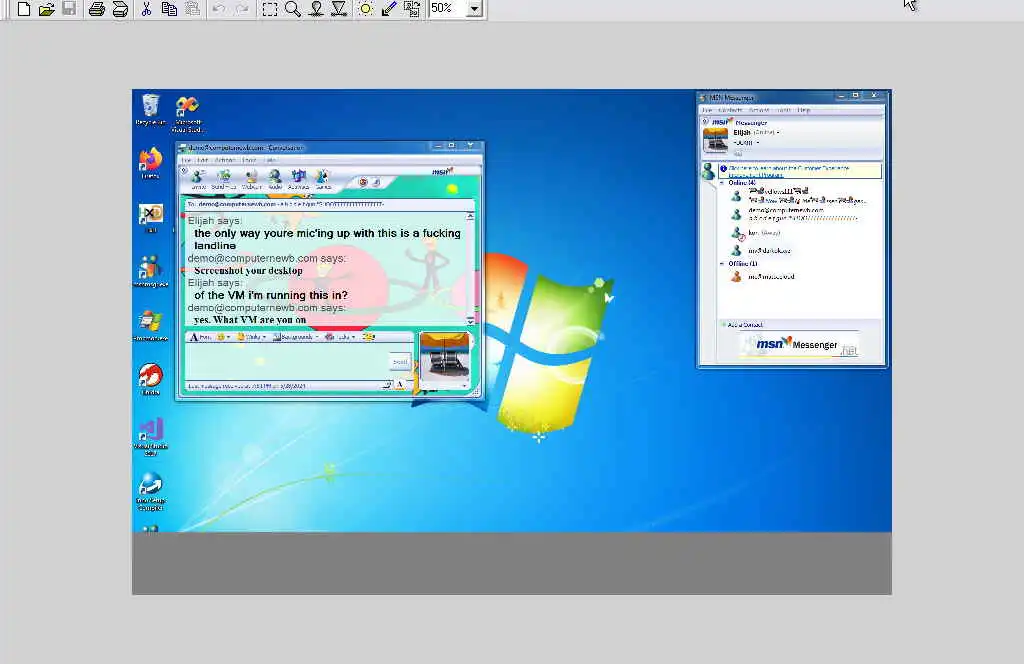Open Help menu in MSN Messenger window
This screenshot has width=1024, height=664.
(803, 110)
